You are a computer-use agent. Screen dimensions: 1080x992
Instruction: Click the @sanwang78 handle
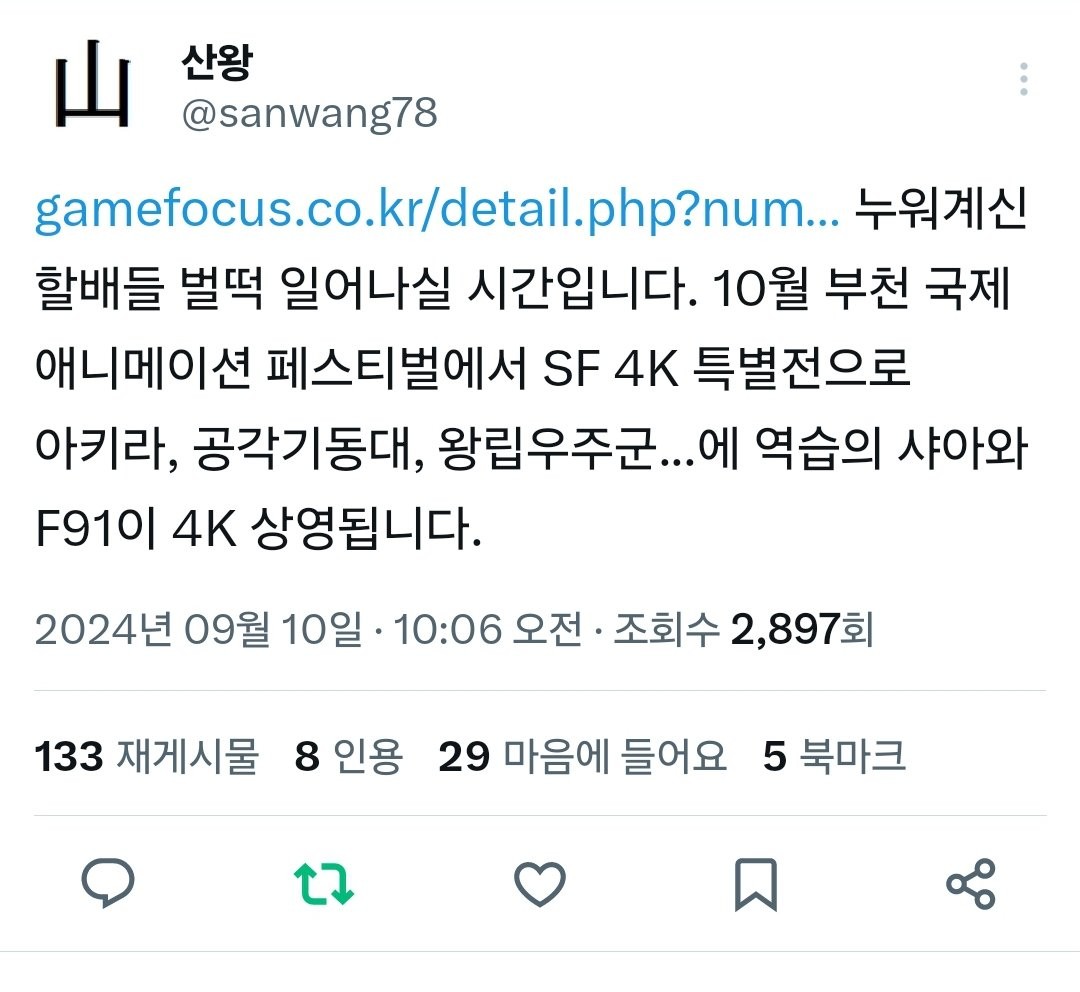309,112
